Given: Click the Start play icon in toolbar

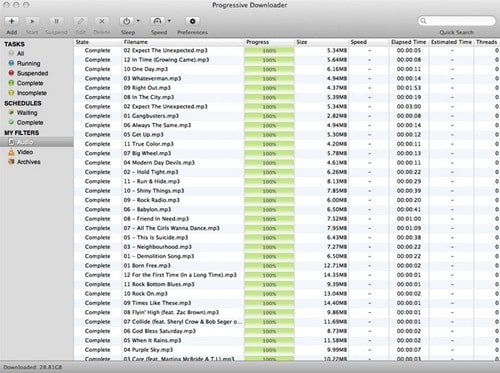Looking at the screenshot, I should (x=32, y=21).
